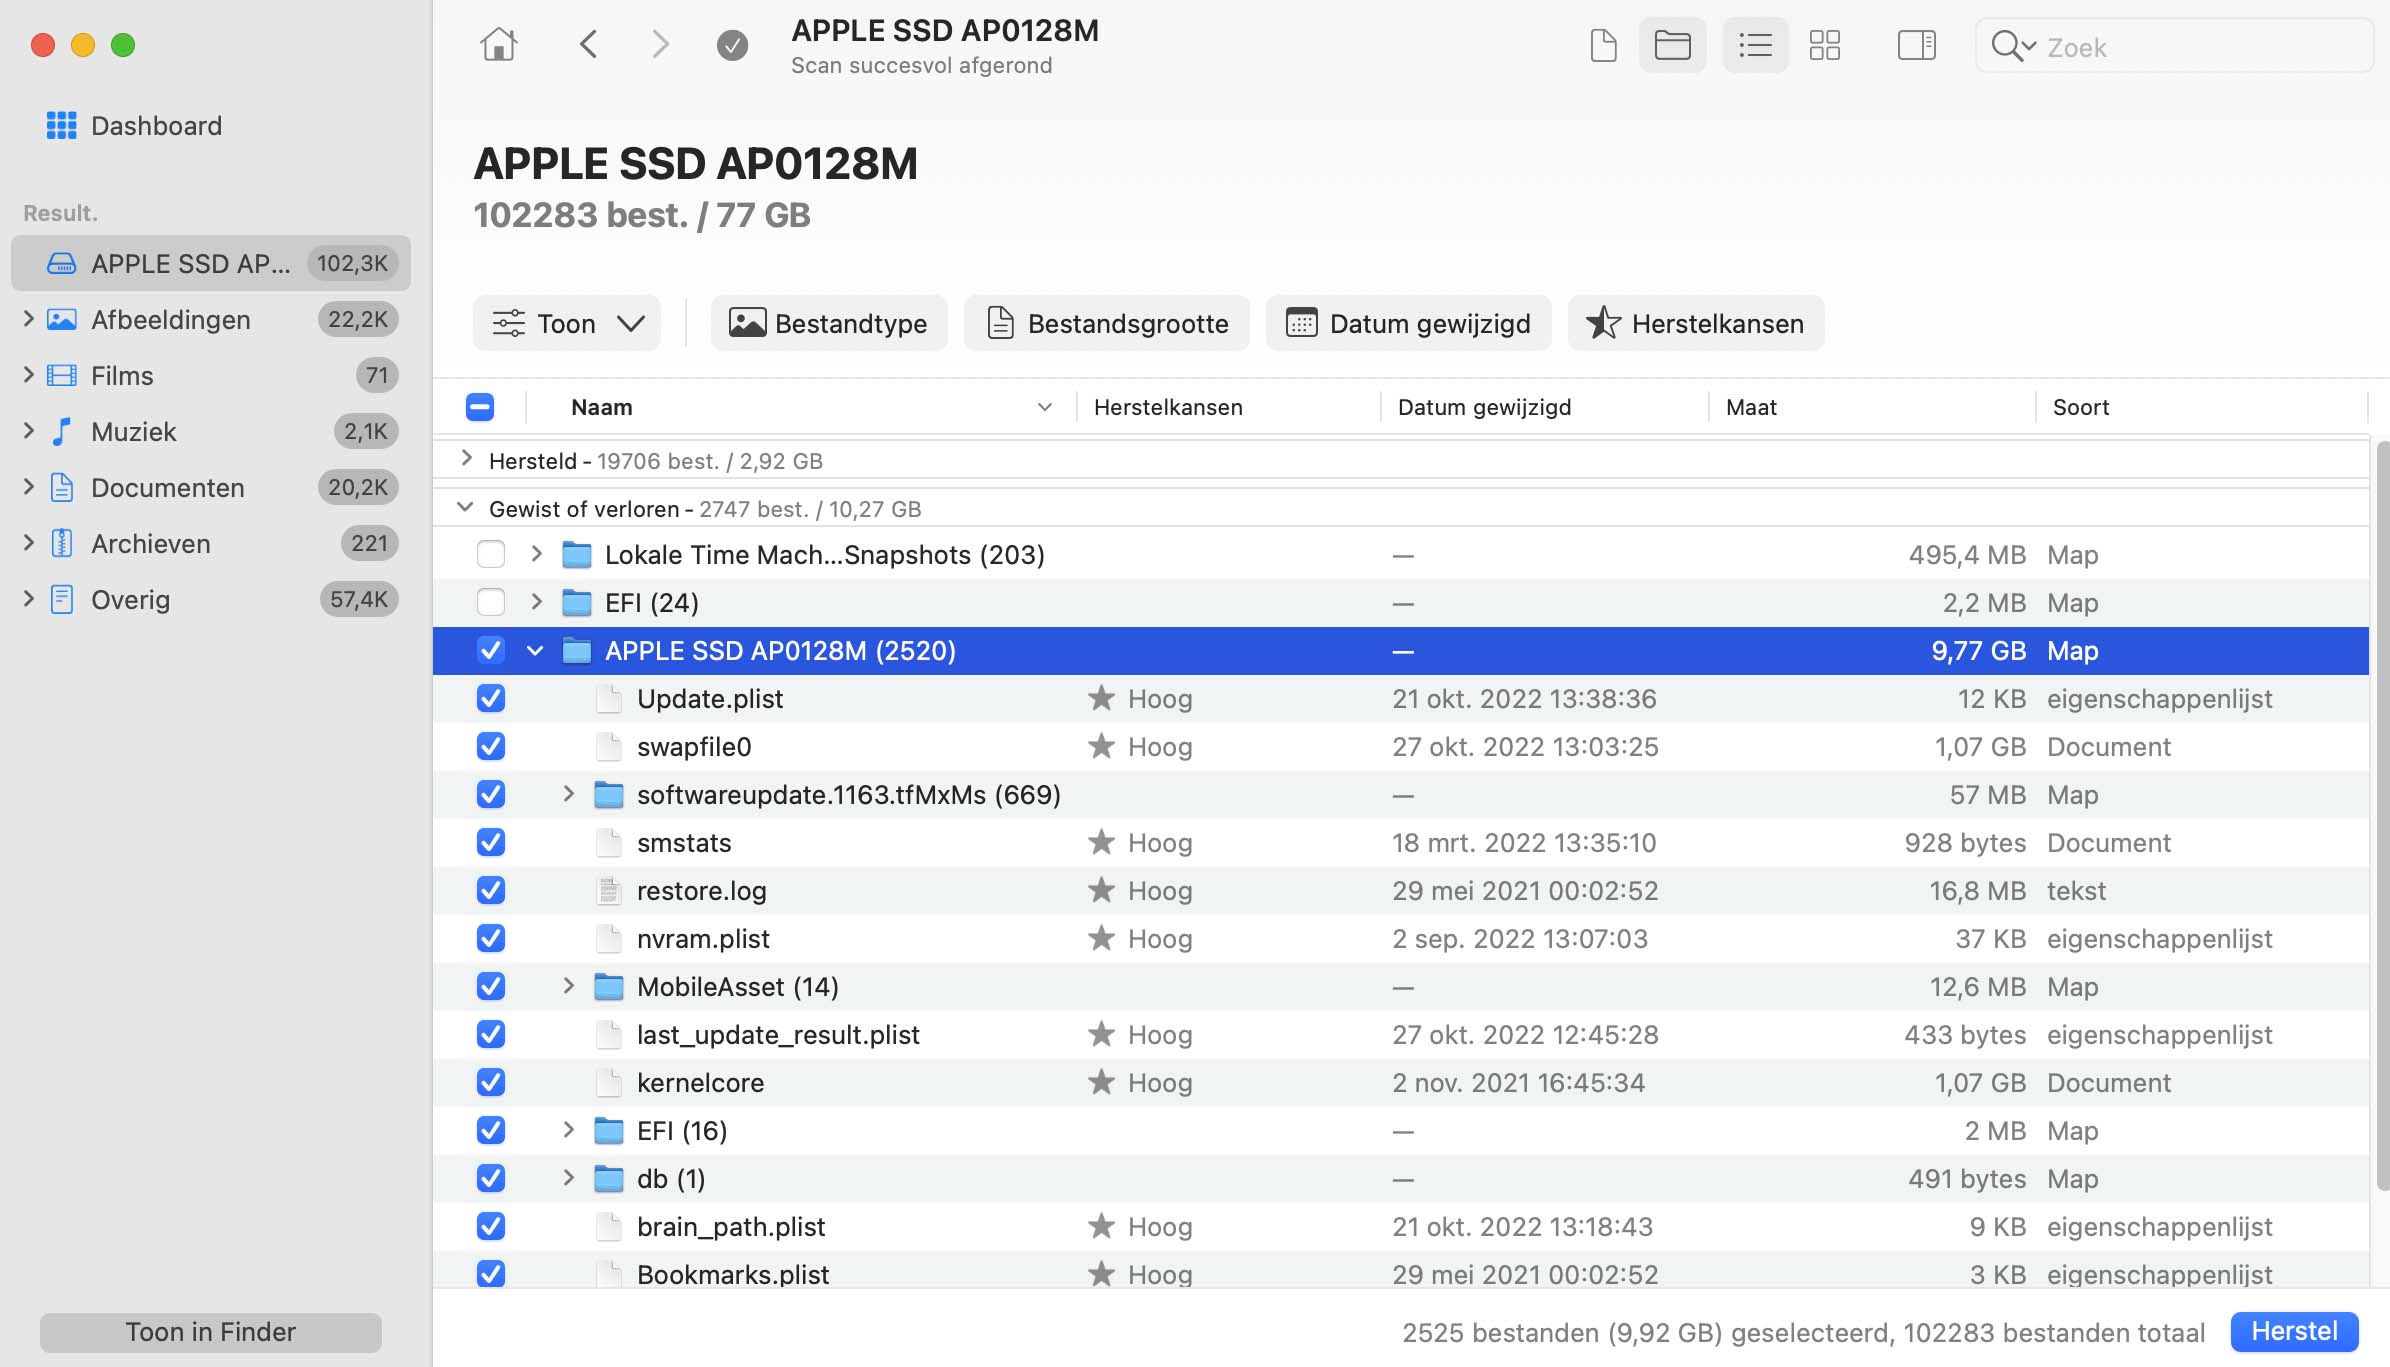Toggle the preview side panel icon
2390x1367 pixels.
(1917, 46)
